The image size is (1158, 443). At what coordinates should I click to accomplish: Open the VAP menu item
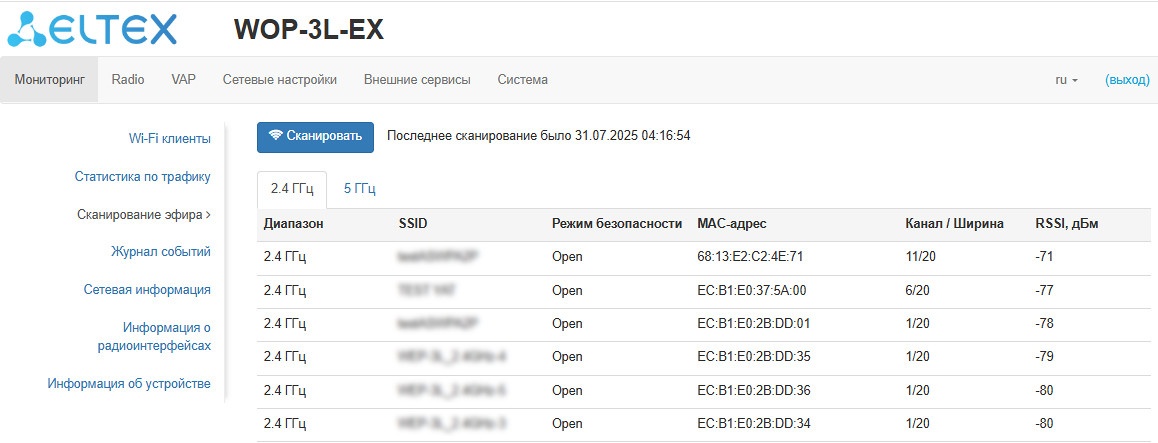tap(183, 79)
